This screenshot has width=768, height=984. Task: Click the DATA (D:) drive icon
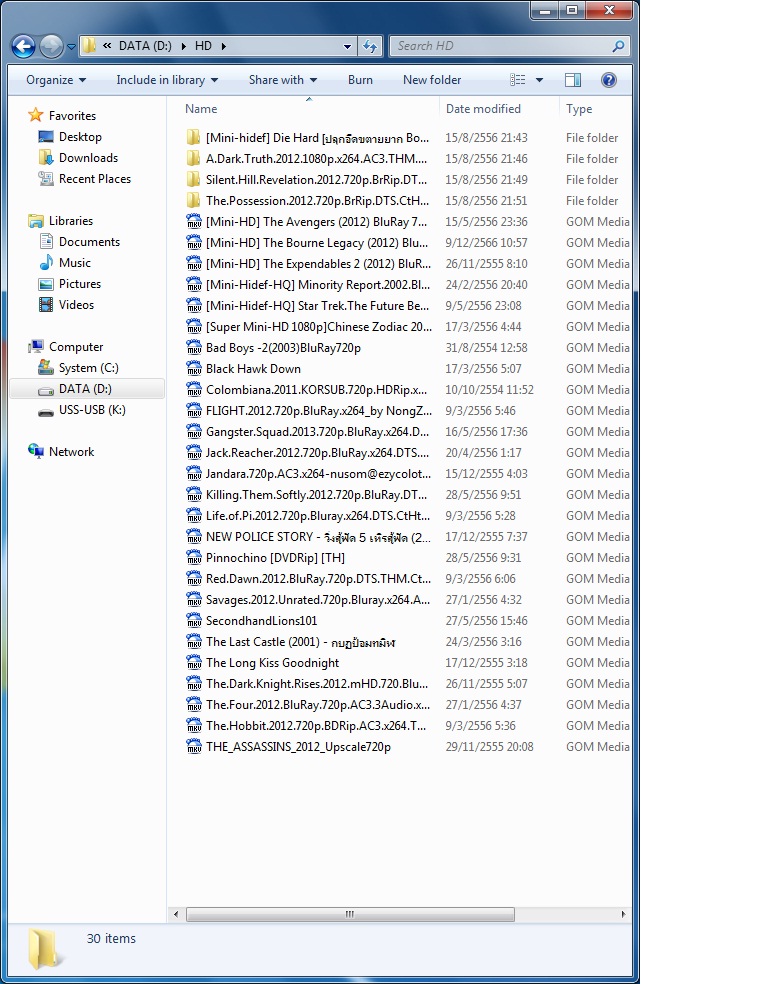coord(46,390)
